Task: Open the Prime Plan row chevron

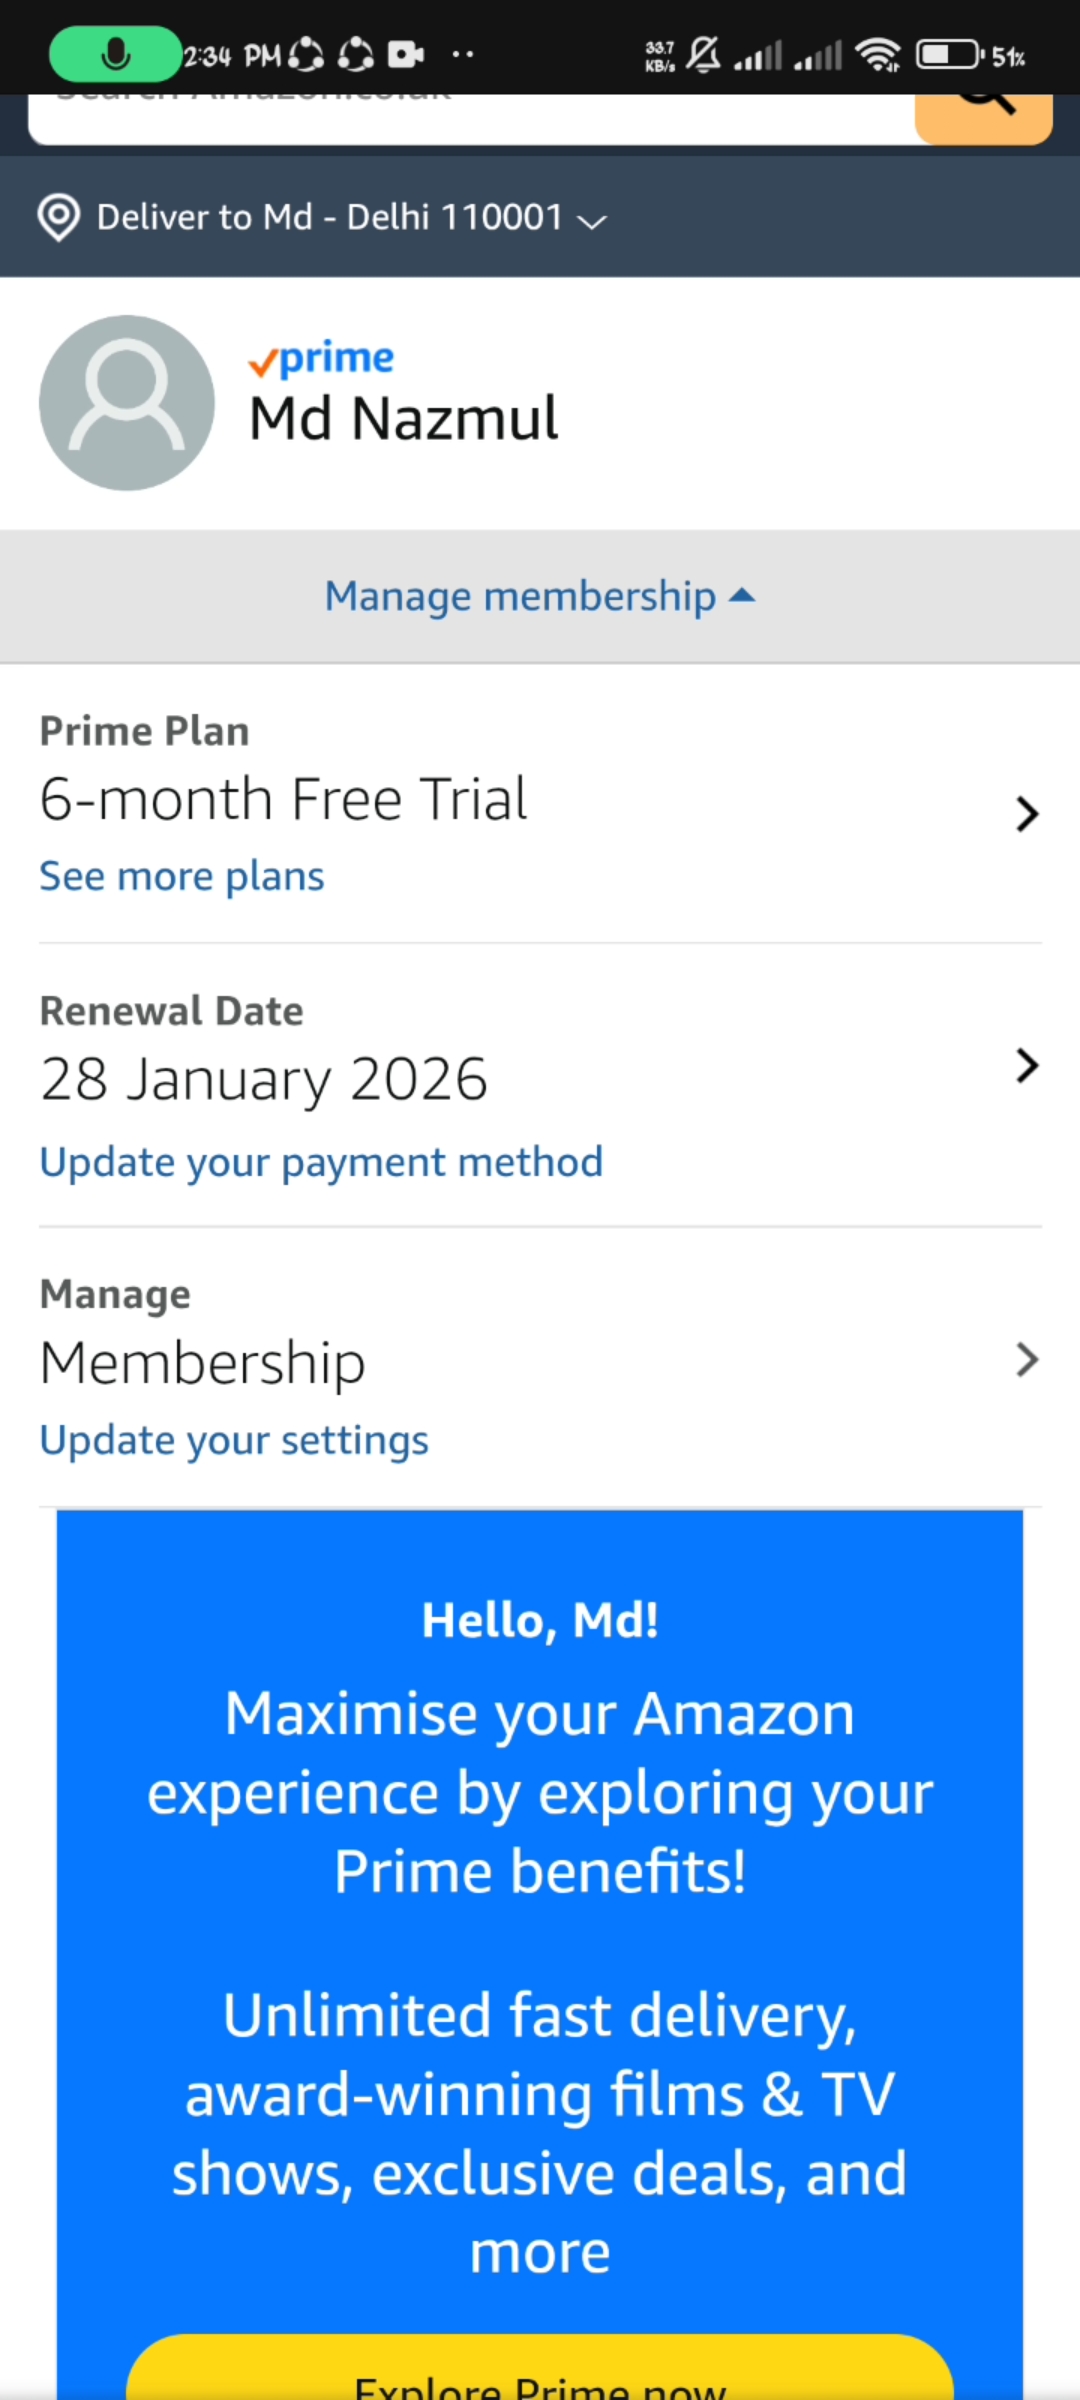Action: 1026,814
